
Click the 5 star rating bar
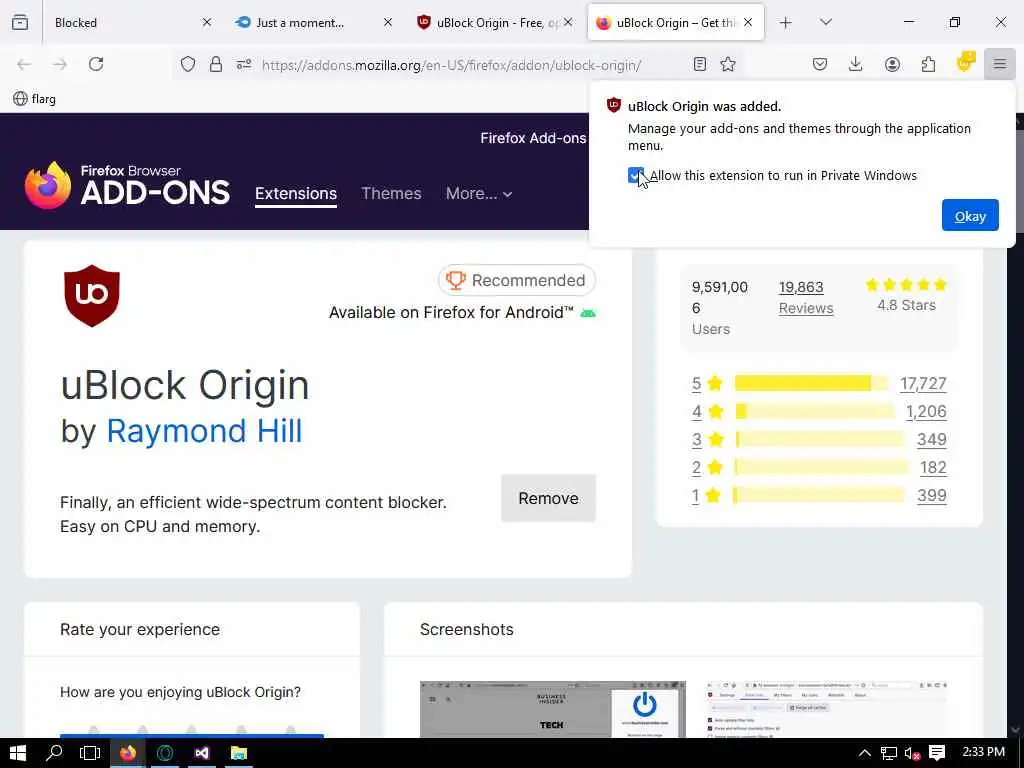tap(811, 383)
